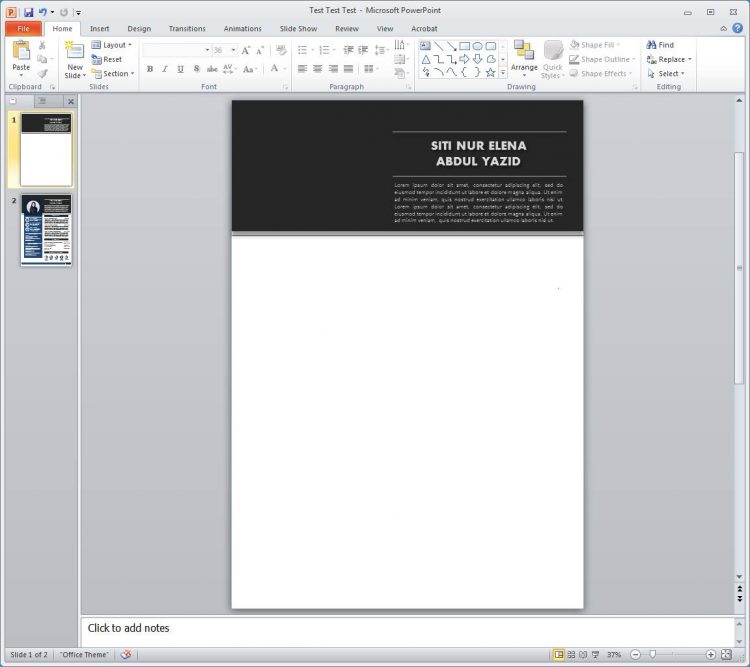Expand the Layout dropdown
The height and width of the screenshot is (667, 750).
(x=112, y=45)
